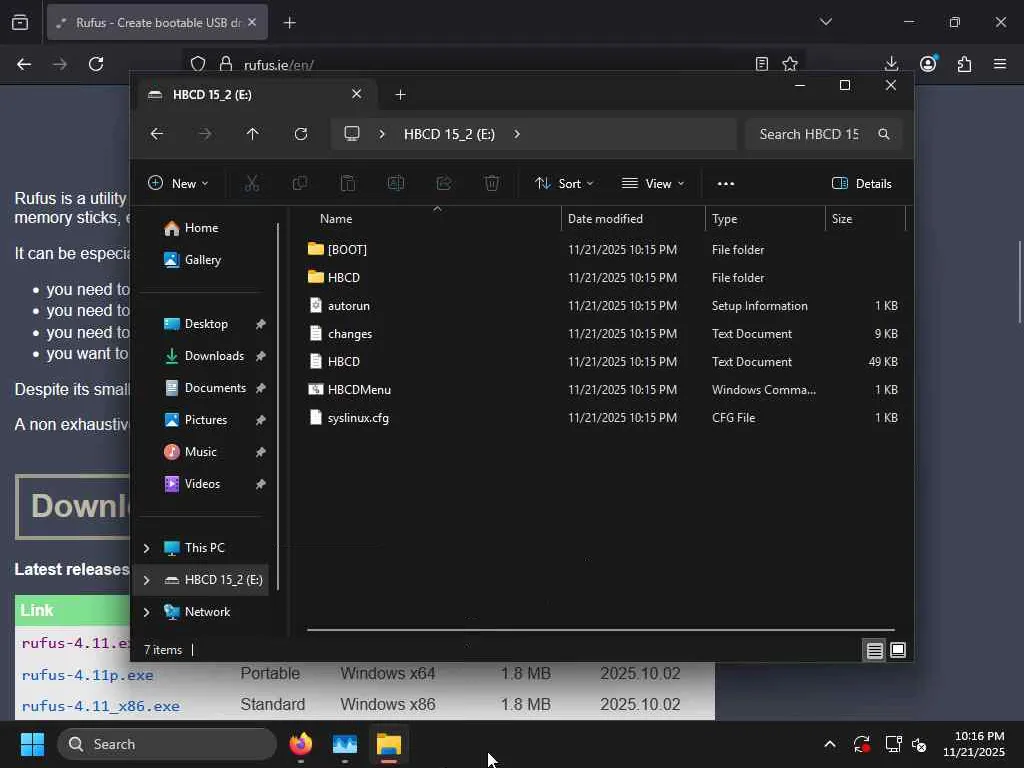Open the Firefox hamburger application menu
This screenshot has width=1024, height=768.
coord(1000,64)
